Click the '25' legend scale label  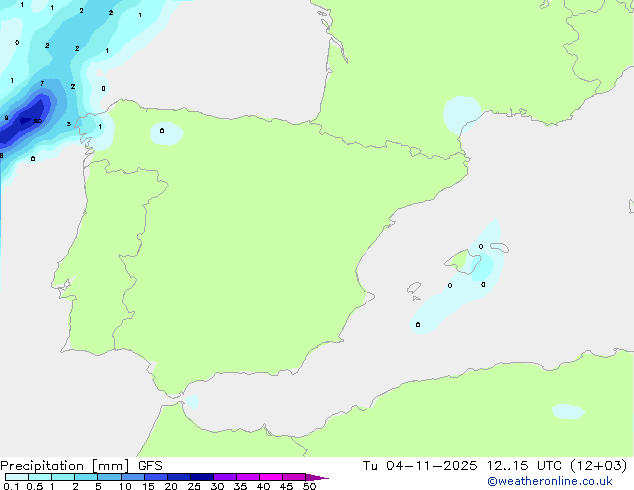point(194,486)
